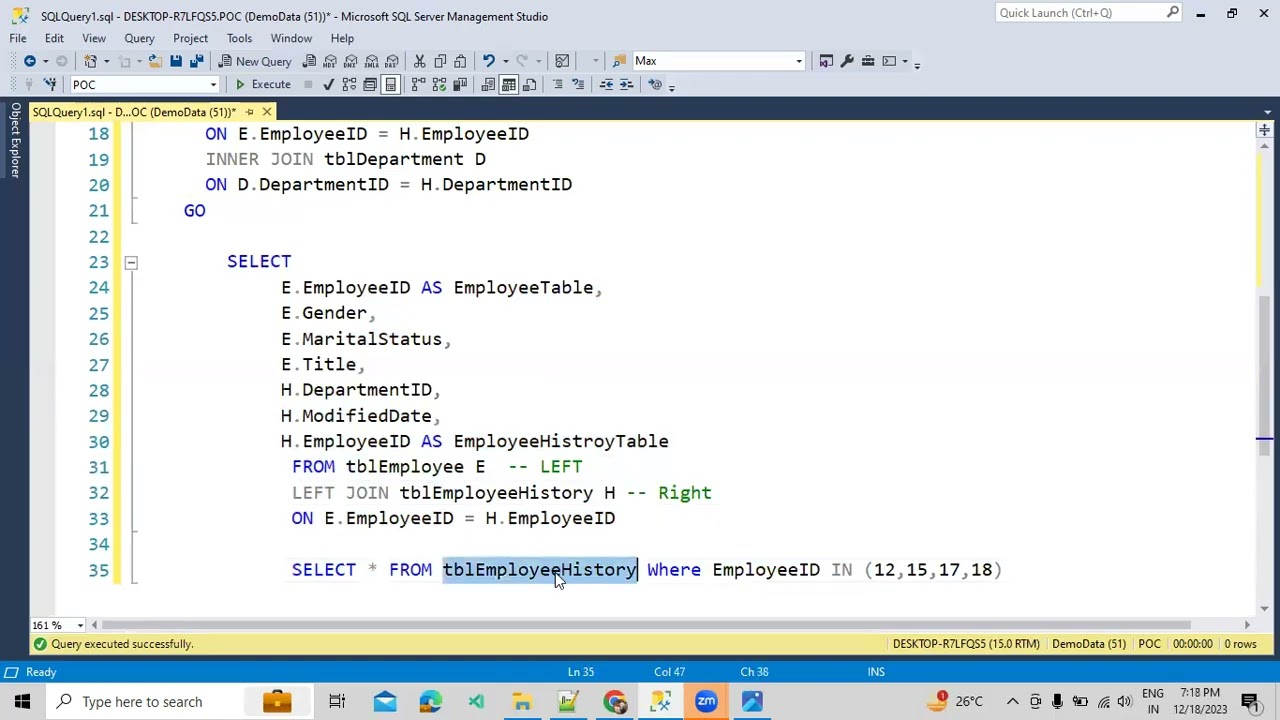
Task: Click the Execute query button
Action: [x=262, y=85]
